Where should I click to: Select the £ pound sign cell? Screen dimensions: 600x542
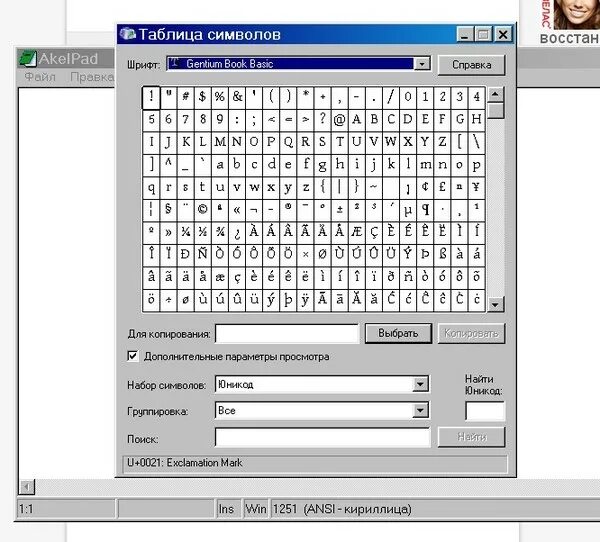[x=442, y=188]
